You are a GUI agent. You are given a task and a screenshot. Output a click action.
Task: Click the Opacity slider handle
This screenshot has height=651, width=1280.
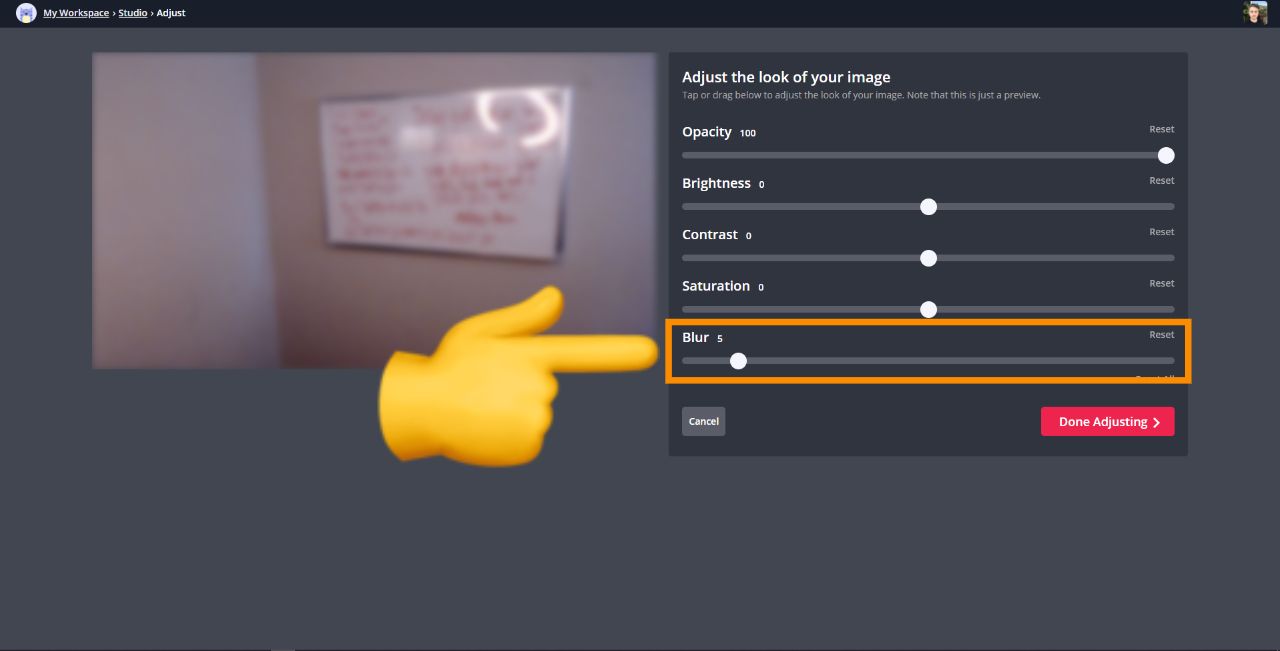pyautogui.click(x=1166, y=155)
